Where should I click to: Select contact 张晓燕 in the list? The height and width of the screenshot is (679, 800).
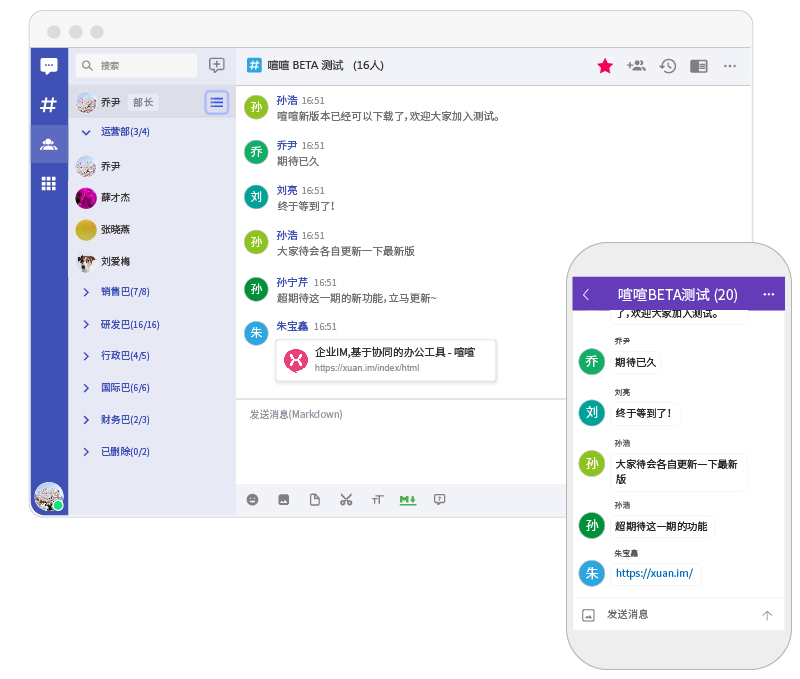(115, 229)
